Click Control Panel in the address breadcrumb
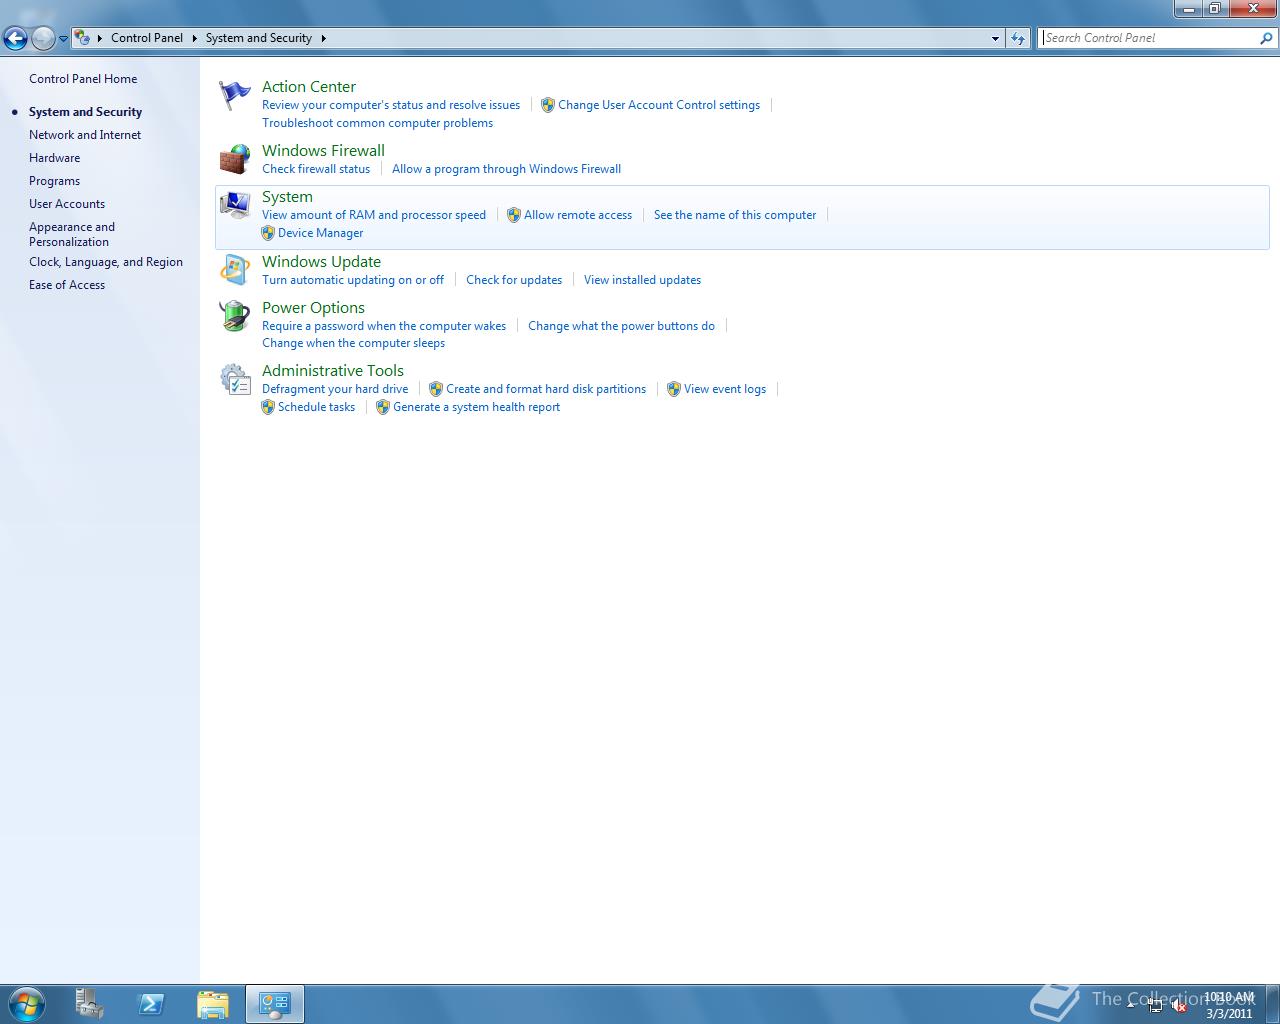The width and height of the screenshot is (1280, 1024). pos(147,38)
